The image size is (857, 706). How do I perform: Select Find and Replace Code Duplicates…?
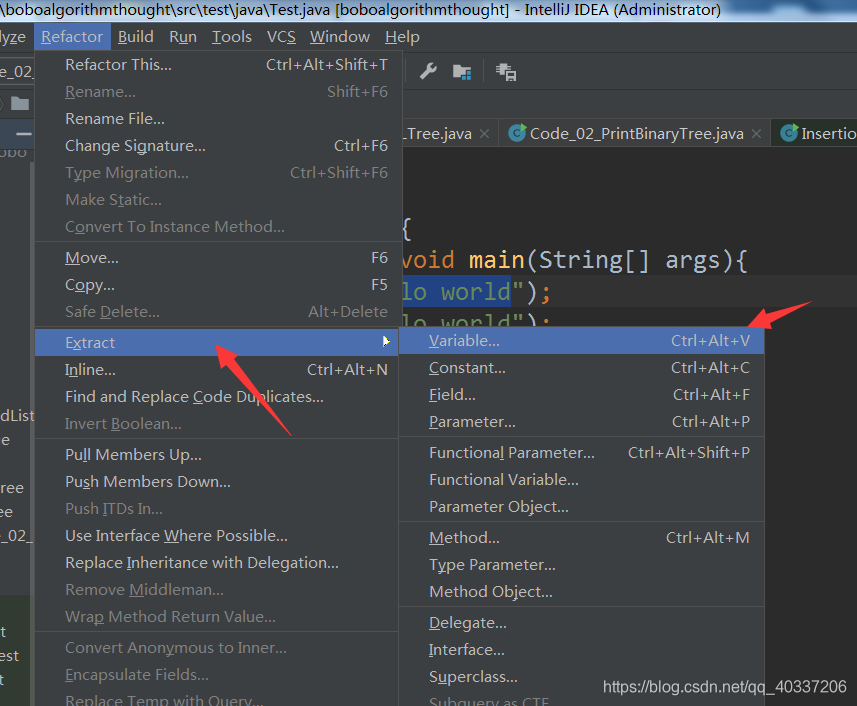point(218,397)
